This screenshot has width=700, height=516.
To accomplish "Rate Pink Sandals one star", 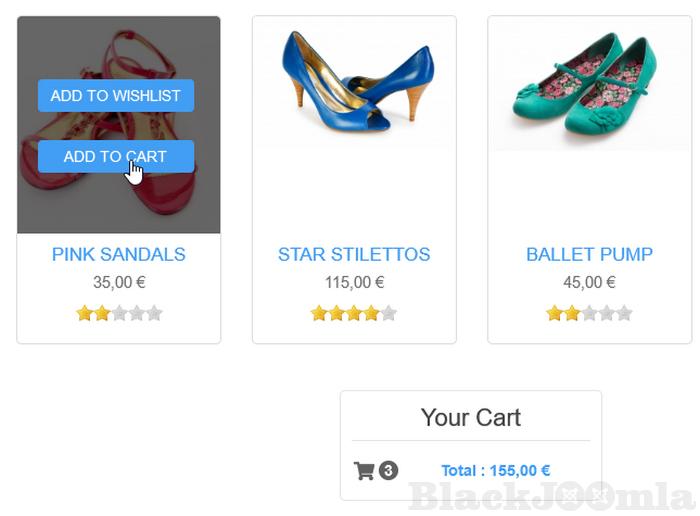I will click(85, 313).
